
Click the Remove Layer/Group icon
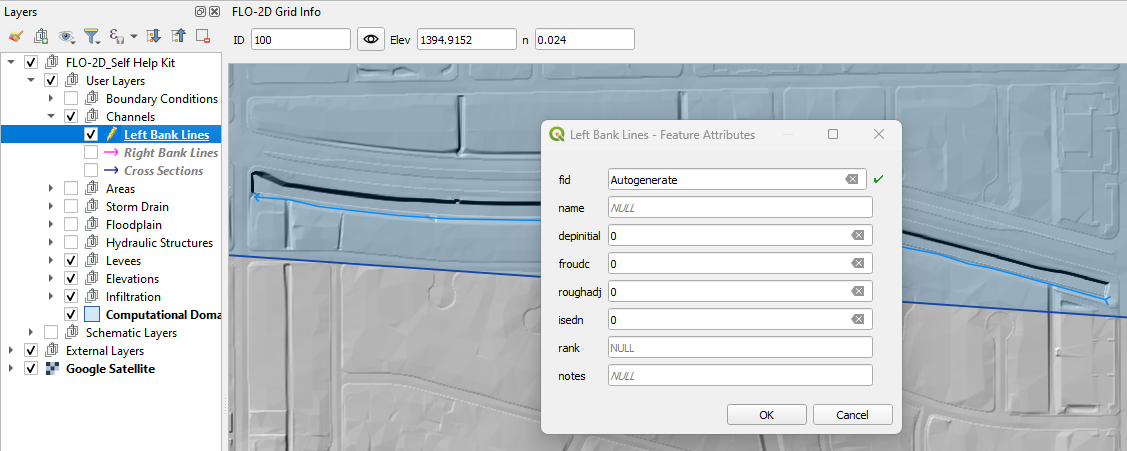[x=203, y=37]
